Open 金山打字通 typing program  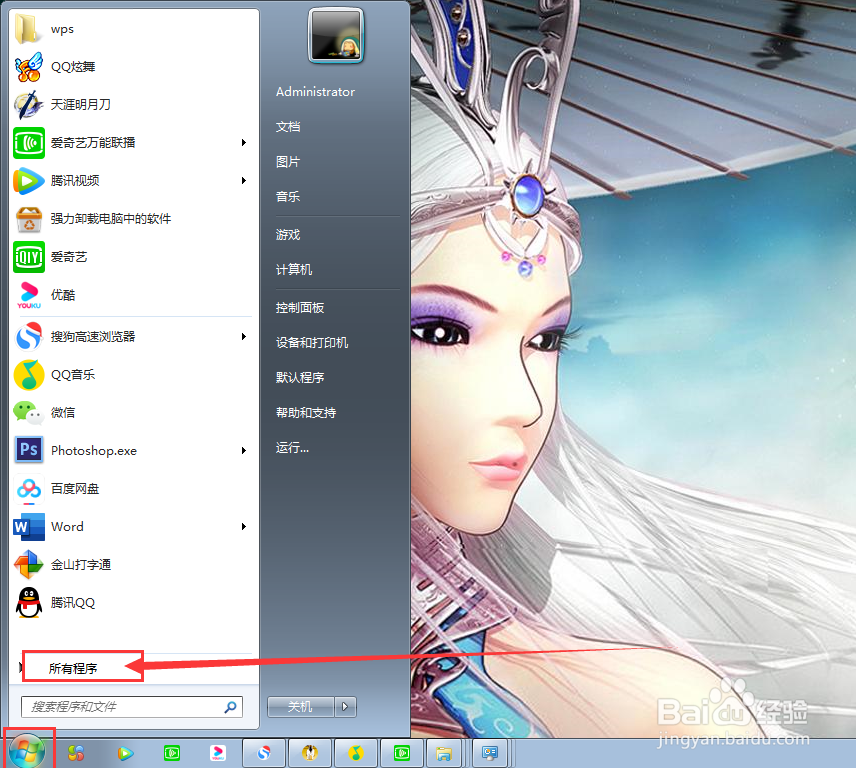(x=132, y=564)
